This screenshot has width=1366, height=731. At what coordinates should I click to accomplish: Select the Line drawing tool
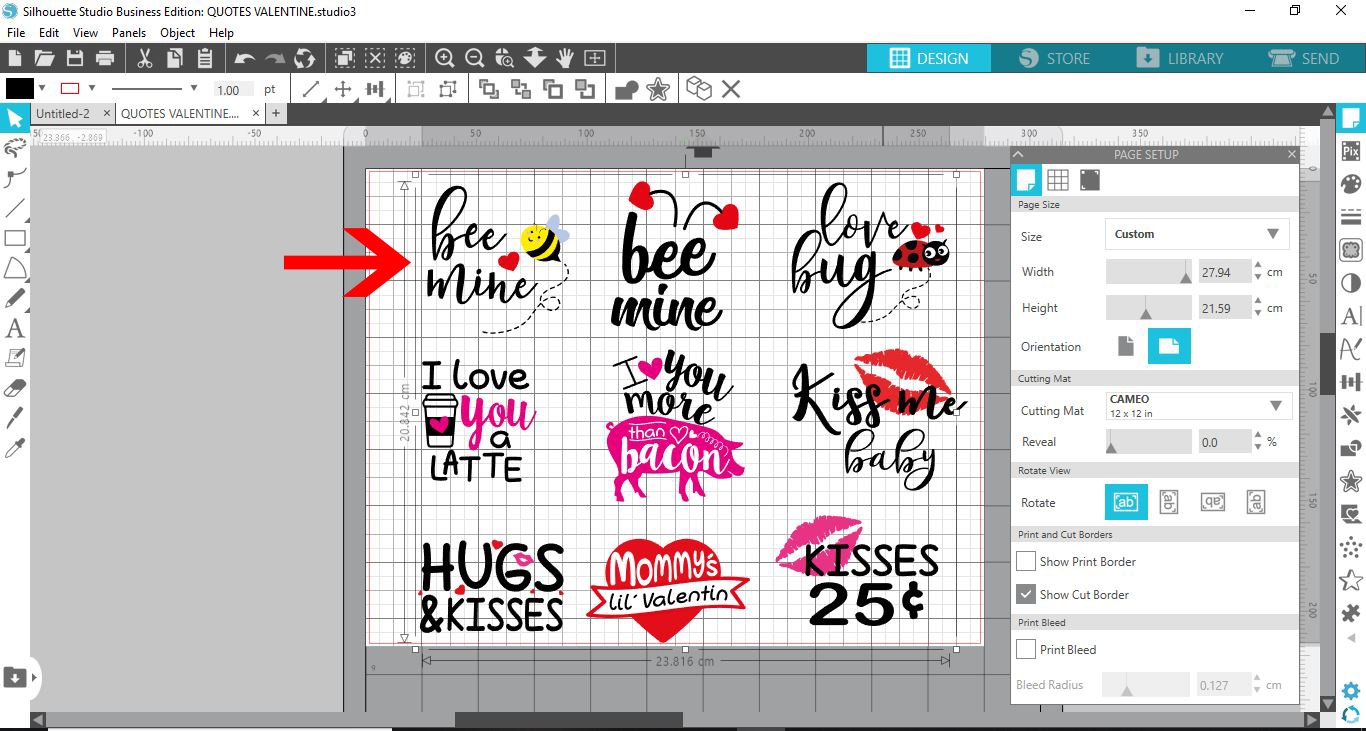[x=15, y=208]
